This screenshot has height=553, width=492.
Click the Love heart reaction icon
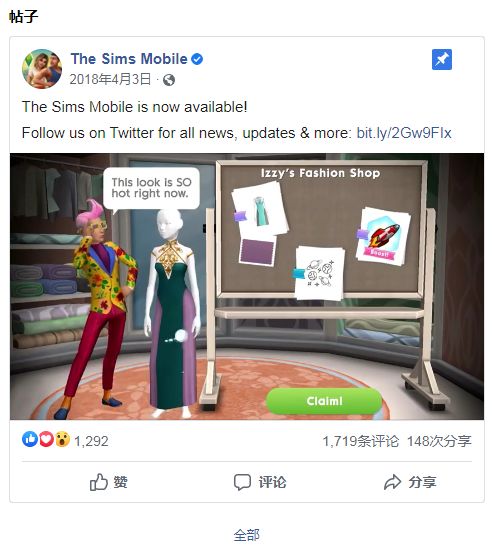[x=46, y=439]
